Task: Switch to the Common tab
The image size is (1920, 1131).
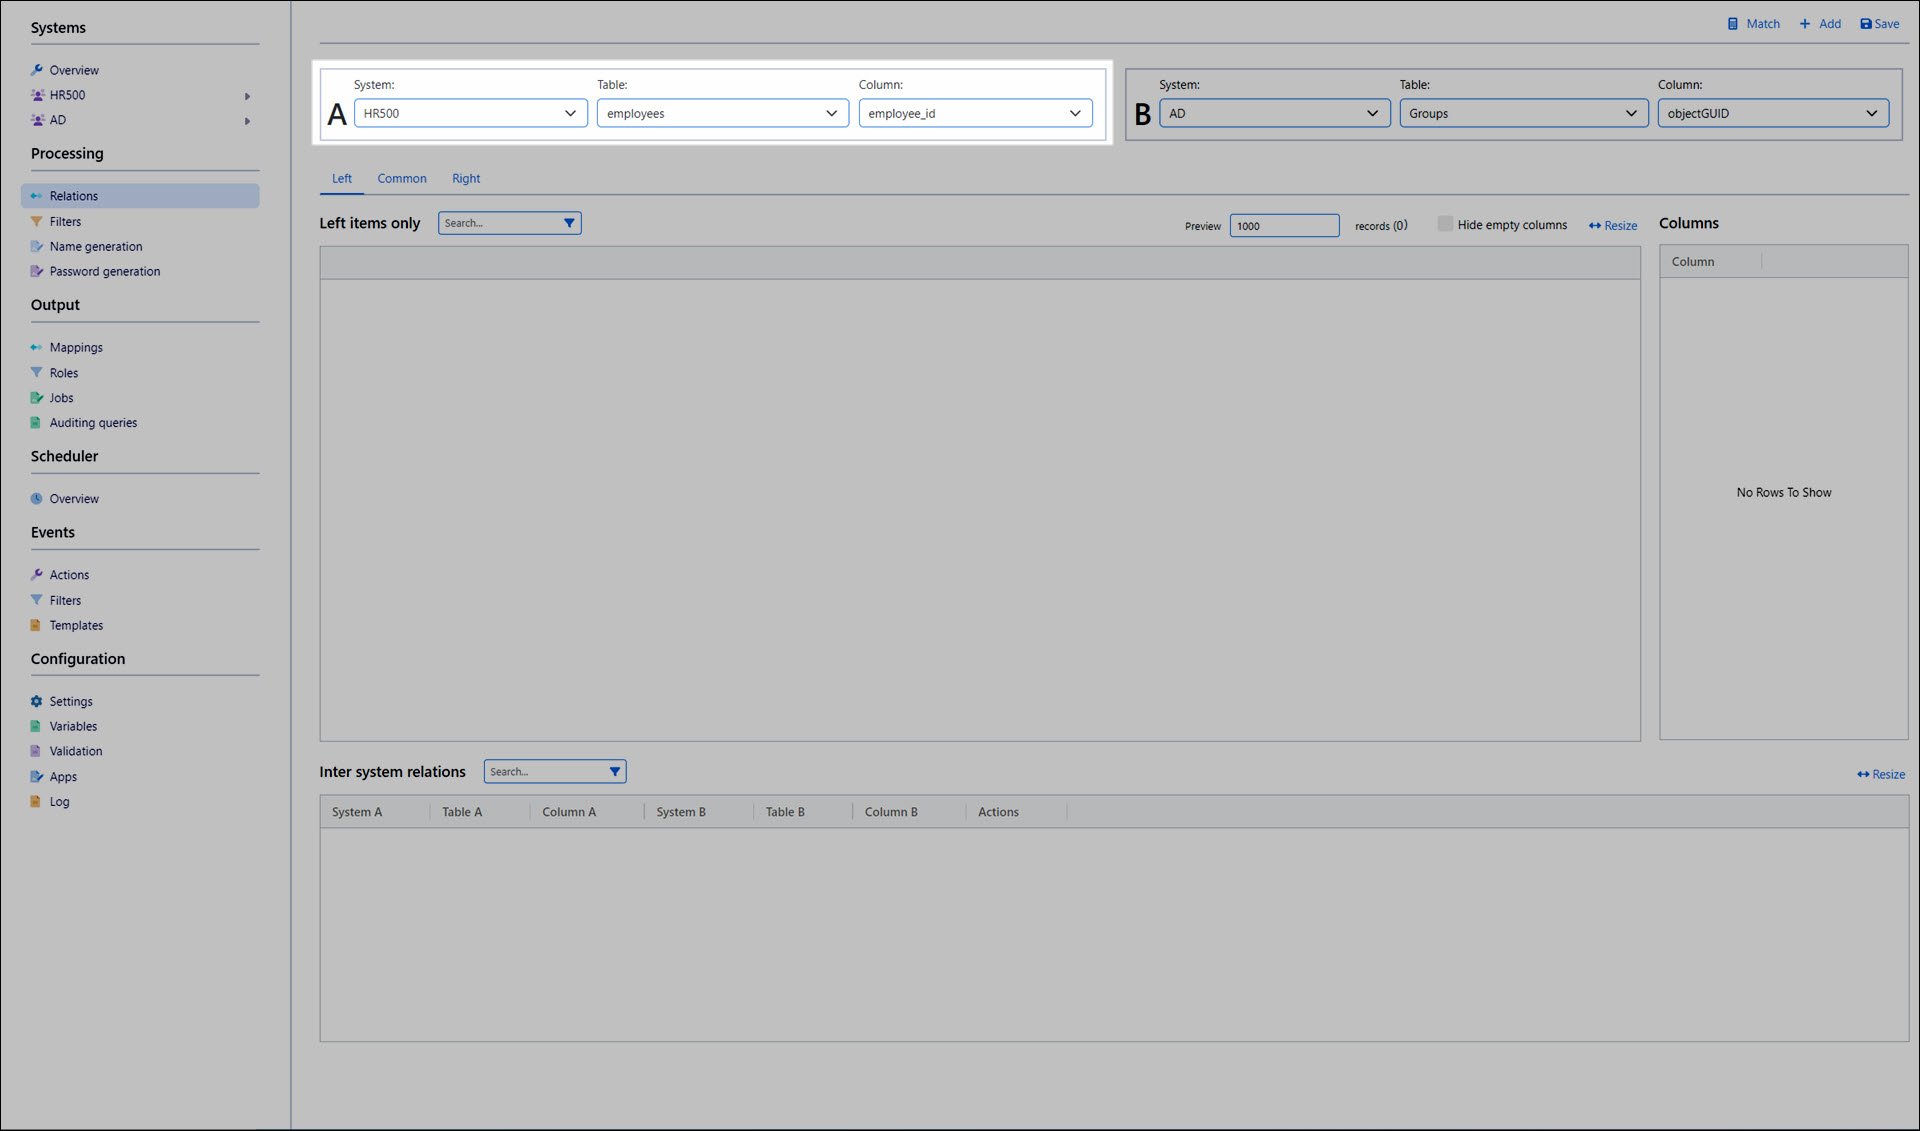Action: point(402,178)
